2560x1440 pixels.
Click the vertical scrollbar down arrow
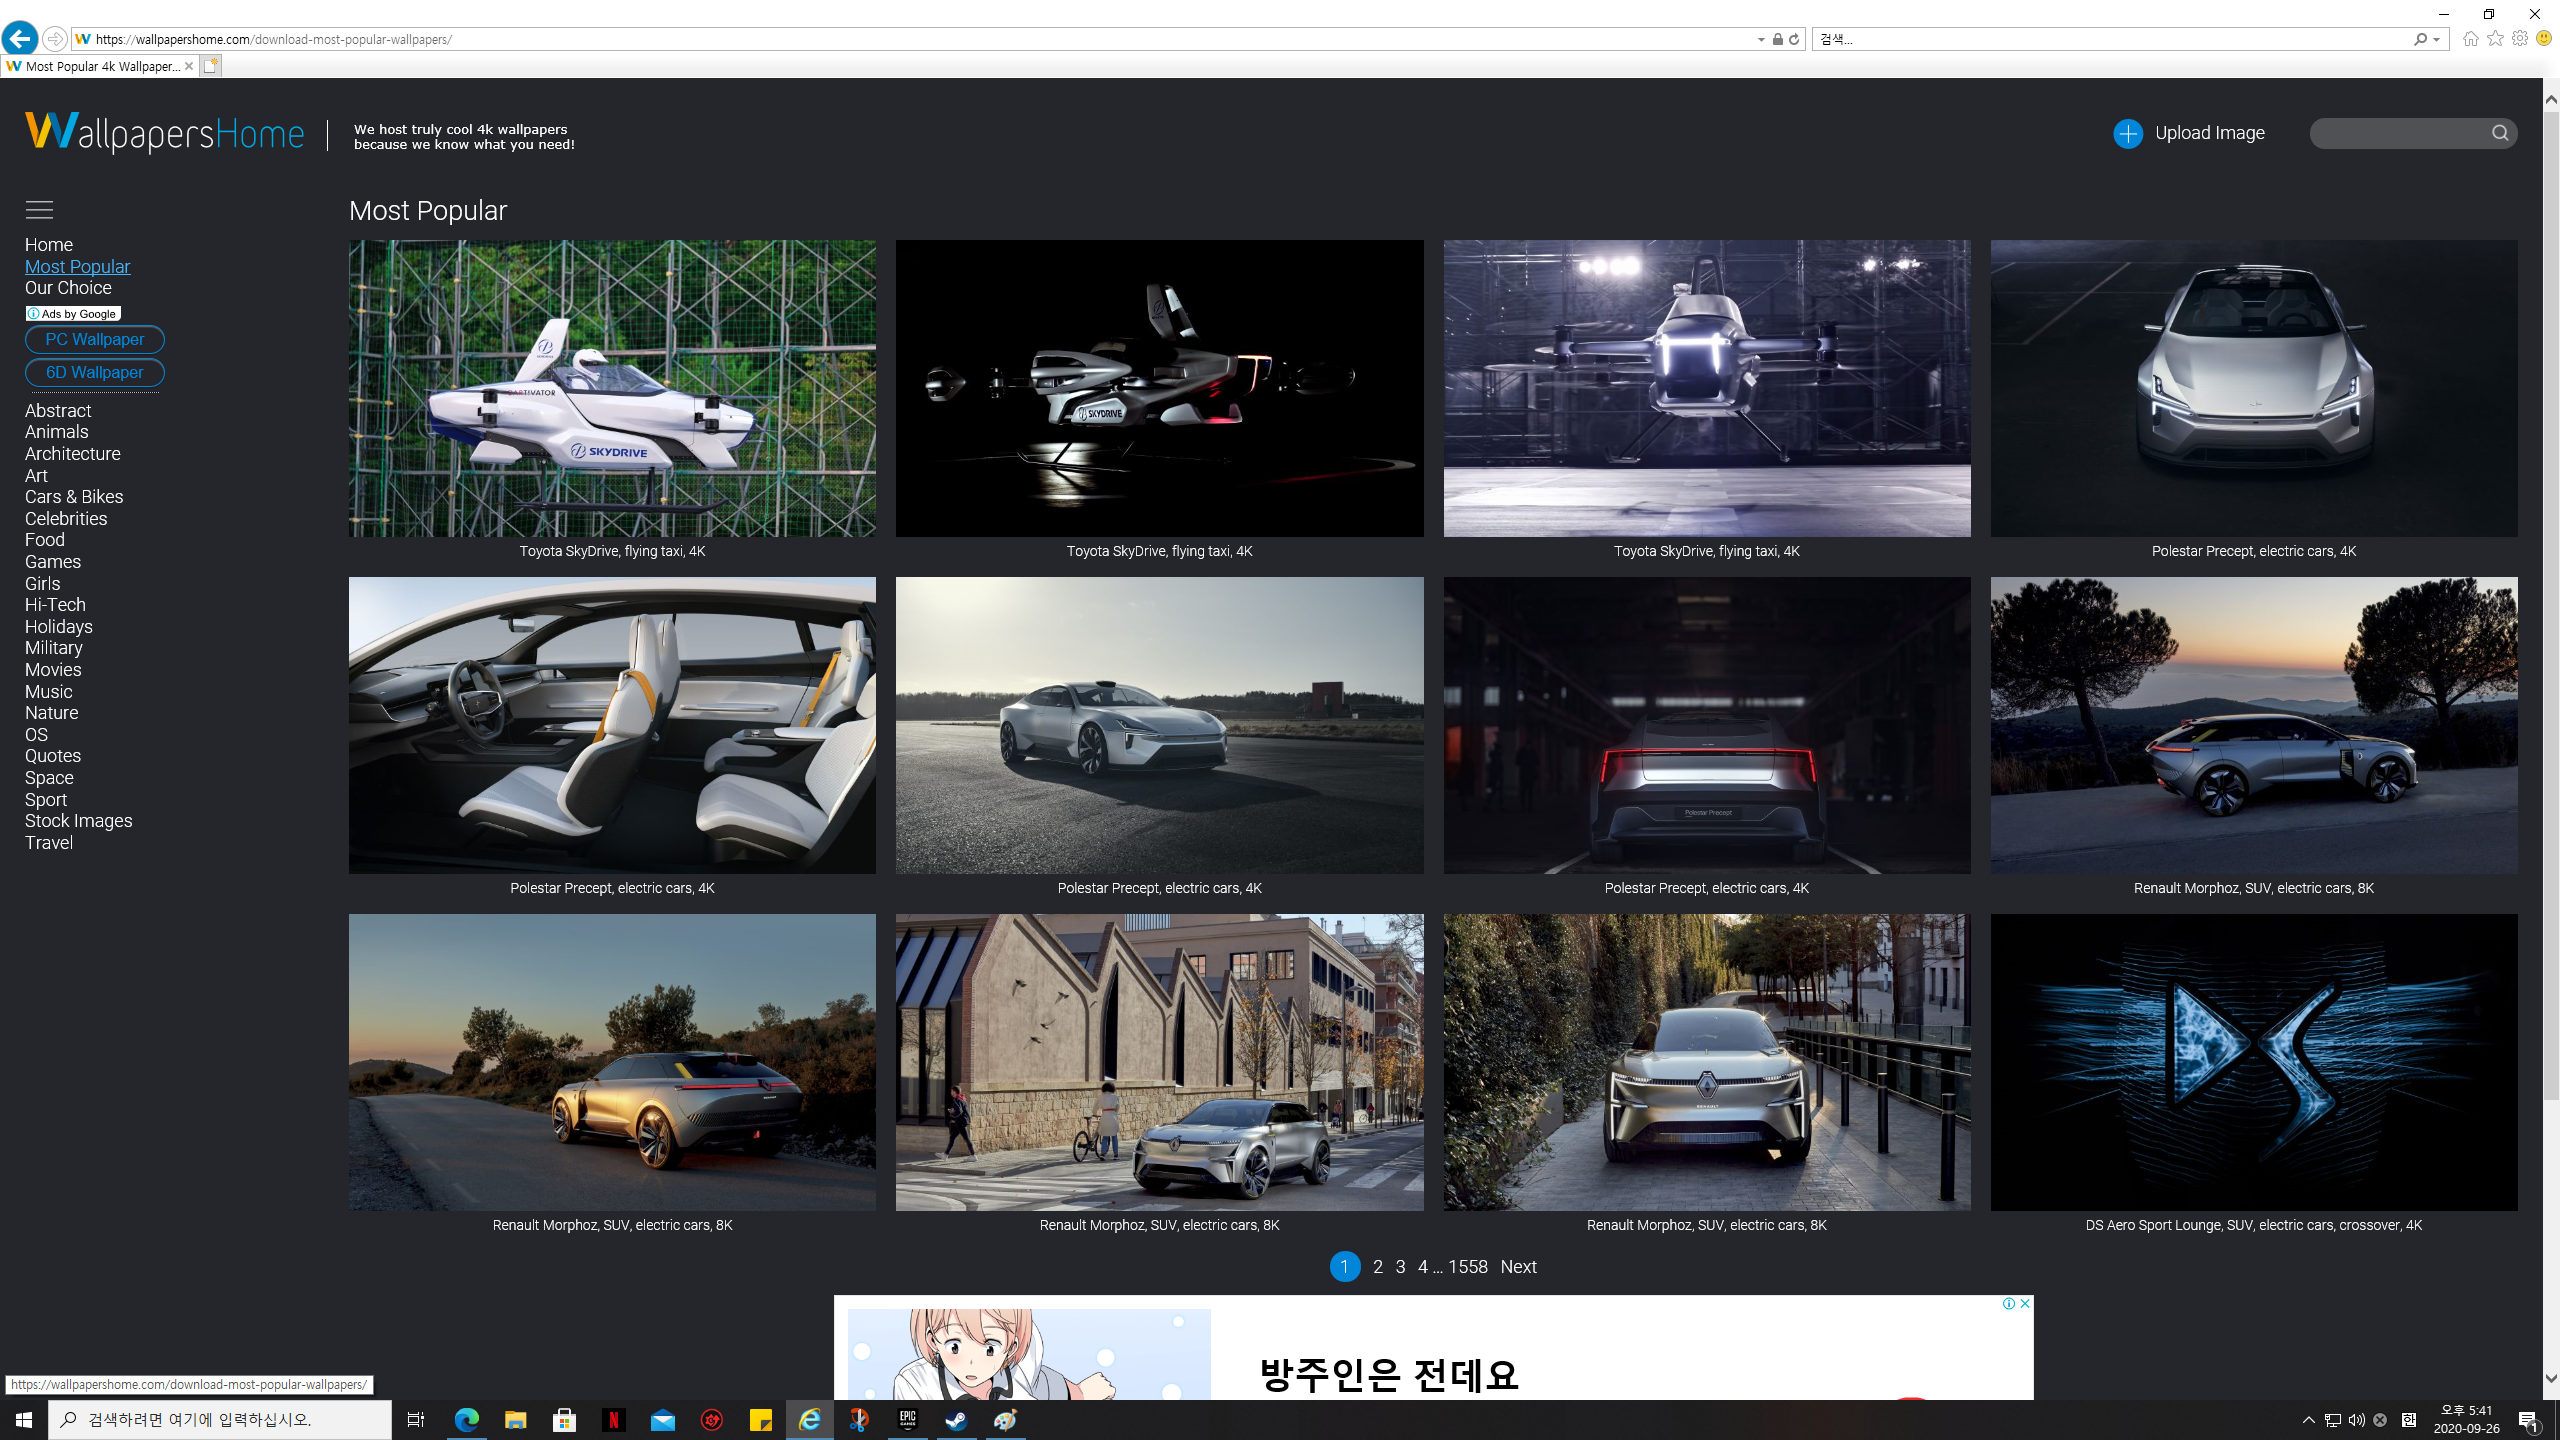pyautogui.click(x=2551, y=1378)
